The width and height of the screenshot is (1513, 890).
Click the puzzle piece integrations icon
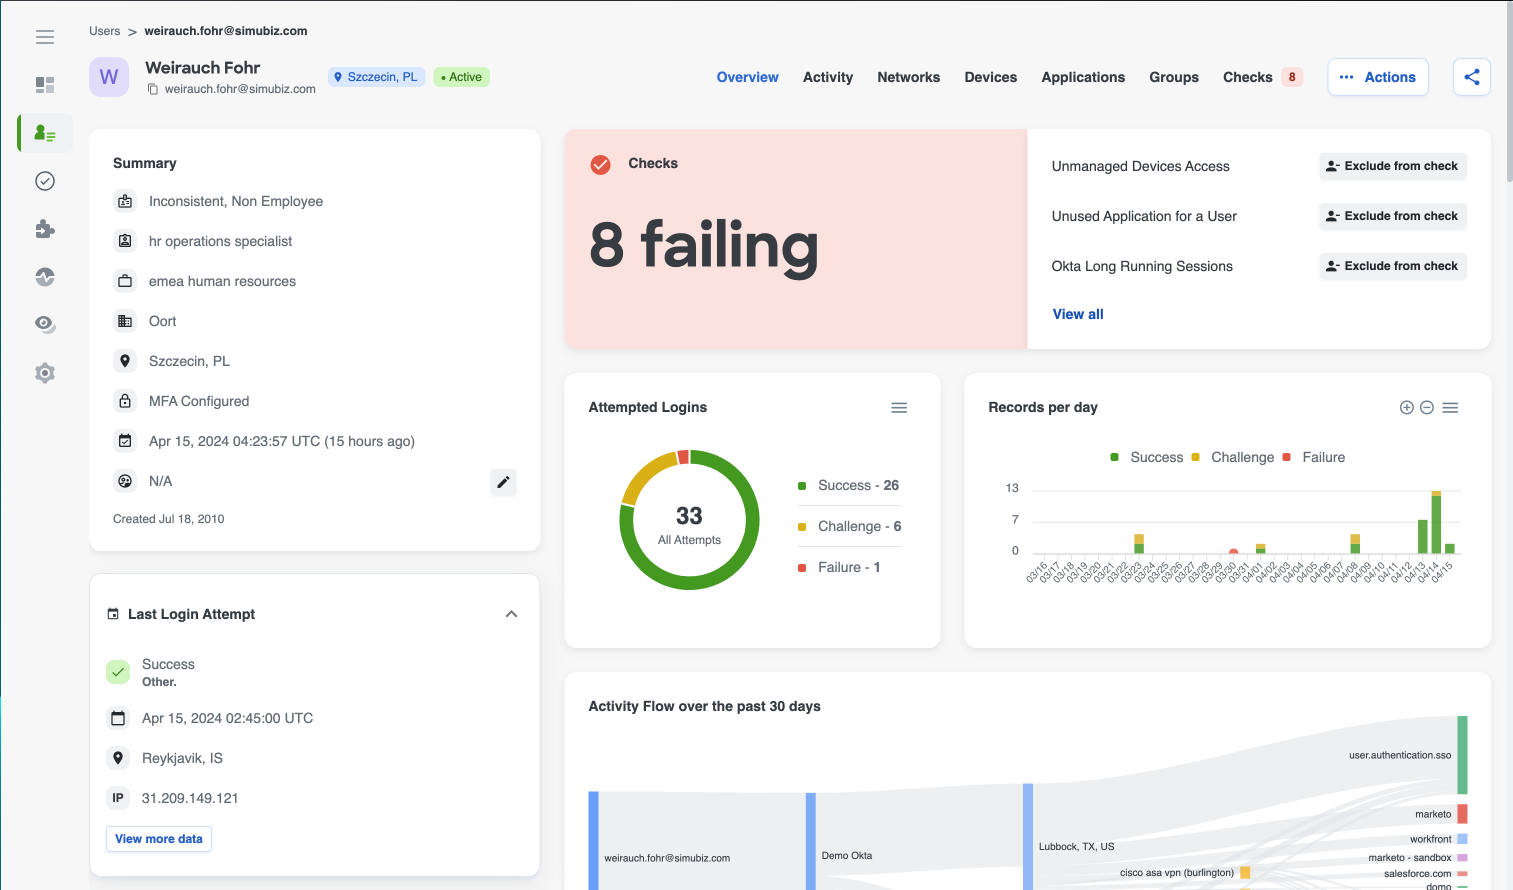coord(45,229)
